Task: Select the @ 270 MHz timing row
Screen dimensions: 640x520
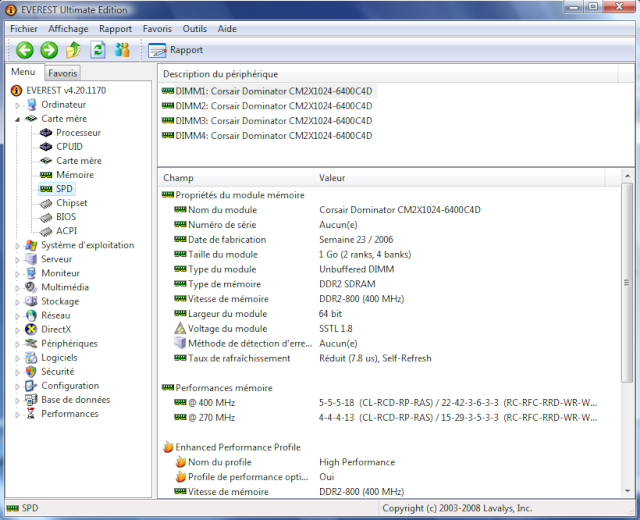Action: coord(390,418)
